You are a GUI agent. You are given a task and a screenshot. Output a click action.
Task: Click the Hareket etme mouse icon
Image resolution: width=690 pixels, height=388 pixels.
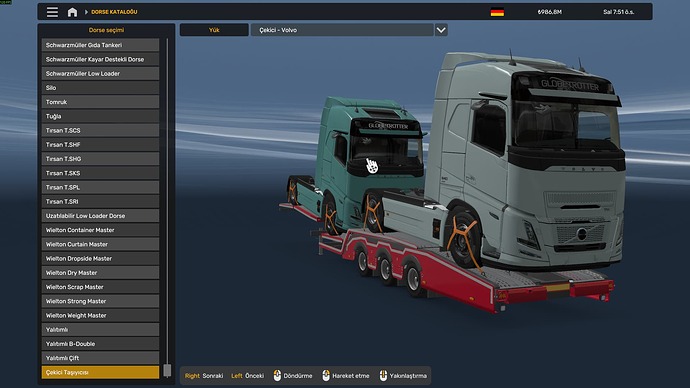click(x=326, y=375)
